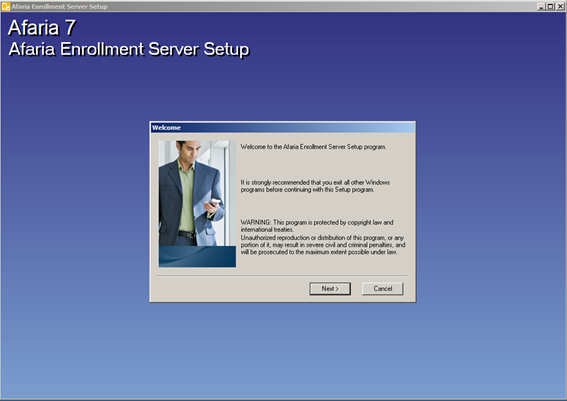
Task: Click the main window title bar text
Action: click(59, 7)
